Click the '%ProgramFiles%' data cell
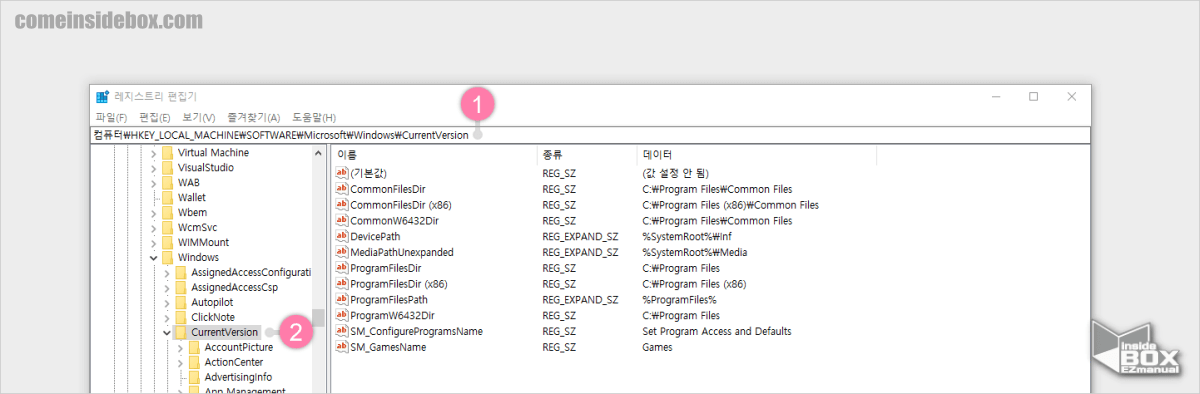Screen dimensions: 1200x394 point(679,300)
